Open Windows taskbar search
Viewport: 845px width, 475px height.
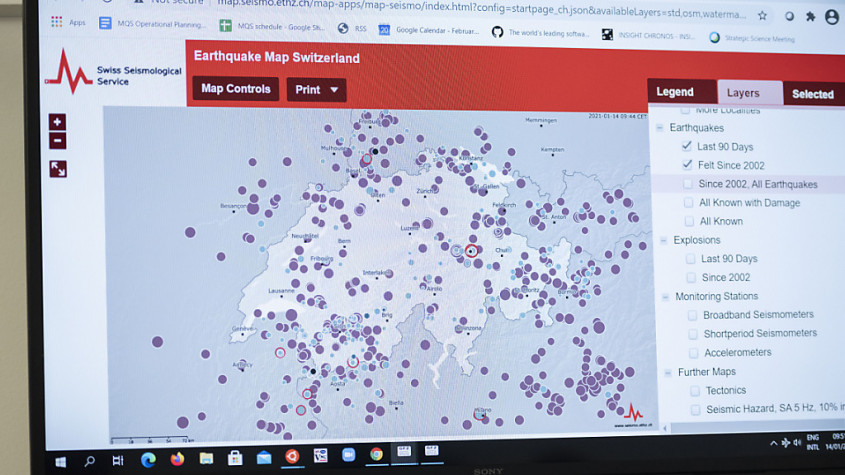pos(89,461)
